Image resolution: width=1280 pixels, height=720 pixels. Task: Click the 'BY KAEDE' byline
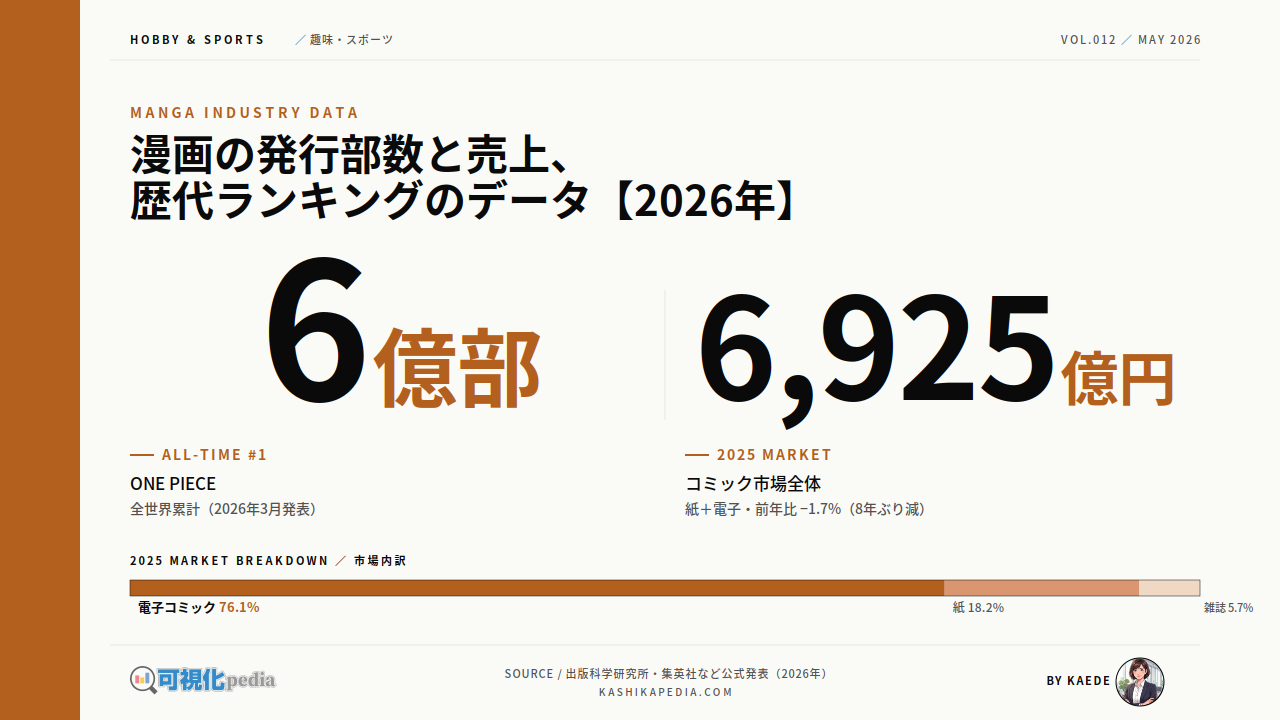(1078, 681)
